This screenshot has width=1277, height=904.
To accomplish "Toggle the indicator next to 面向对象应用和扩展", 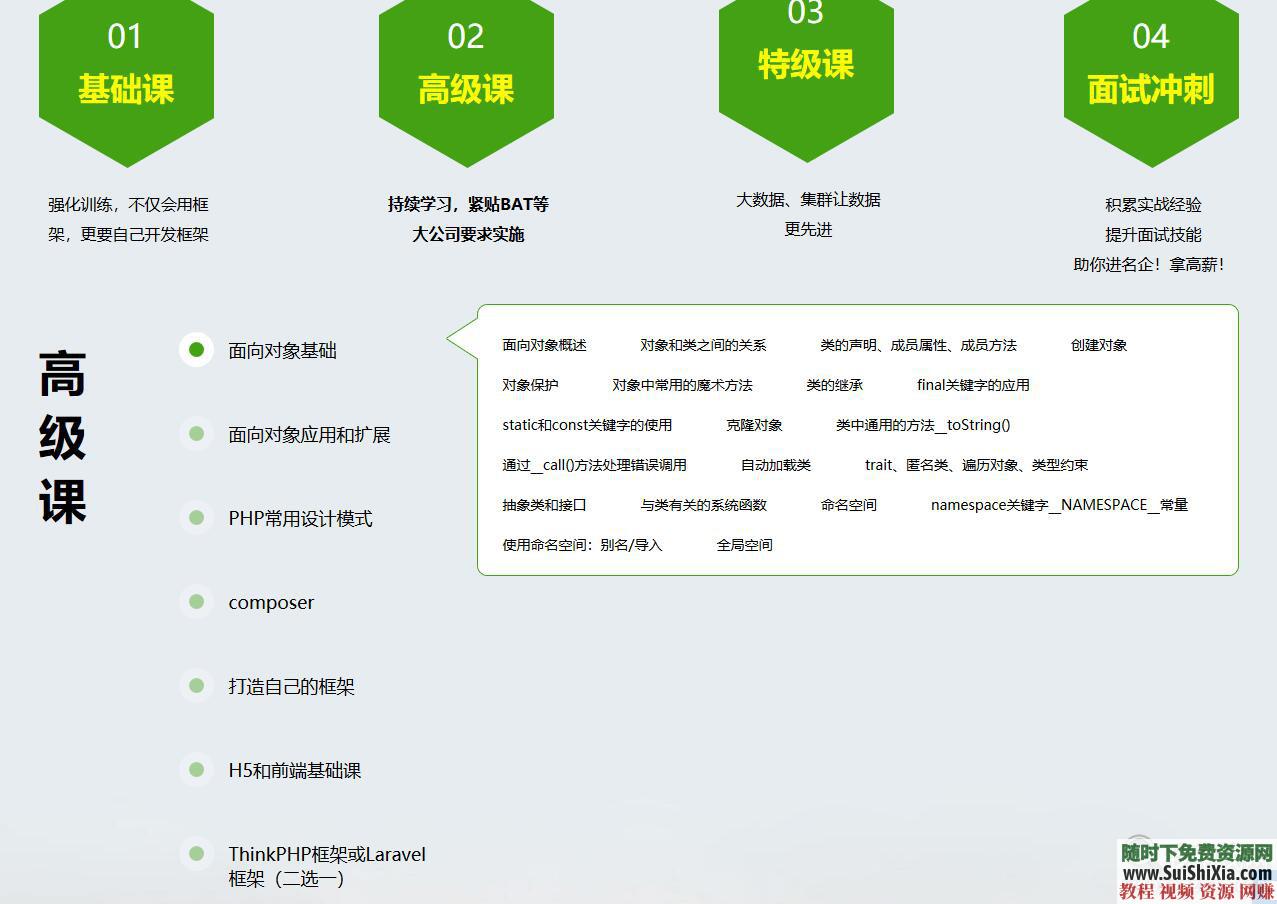I will click(x=196, y=434).
